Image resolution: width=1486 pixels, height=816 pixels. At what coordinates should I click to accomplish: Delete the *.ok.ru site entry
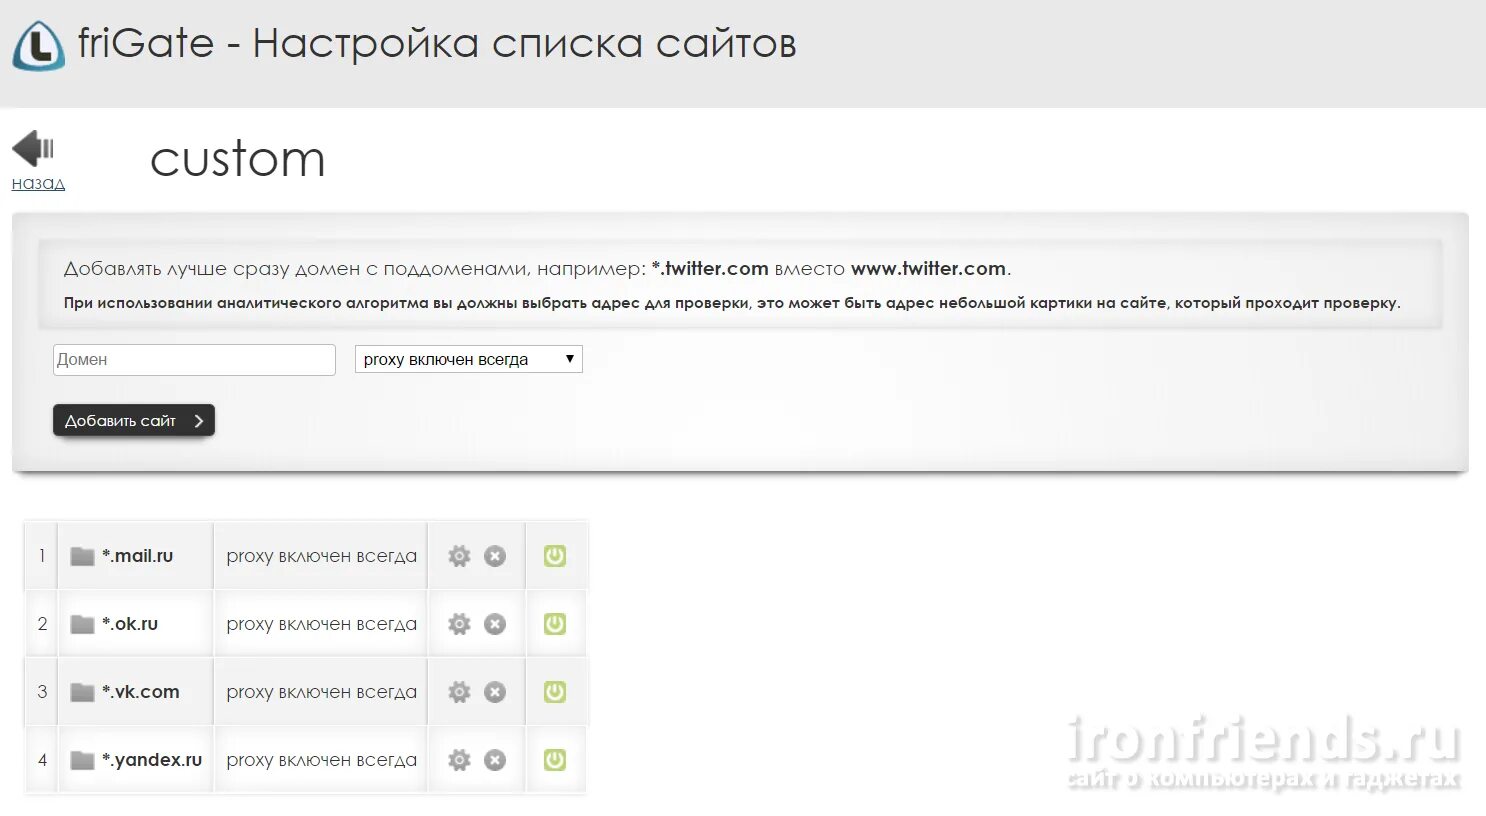(495, 623)
